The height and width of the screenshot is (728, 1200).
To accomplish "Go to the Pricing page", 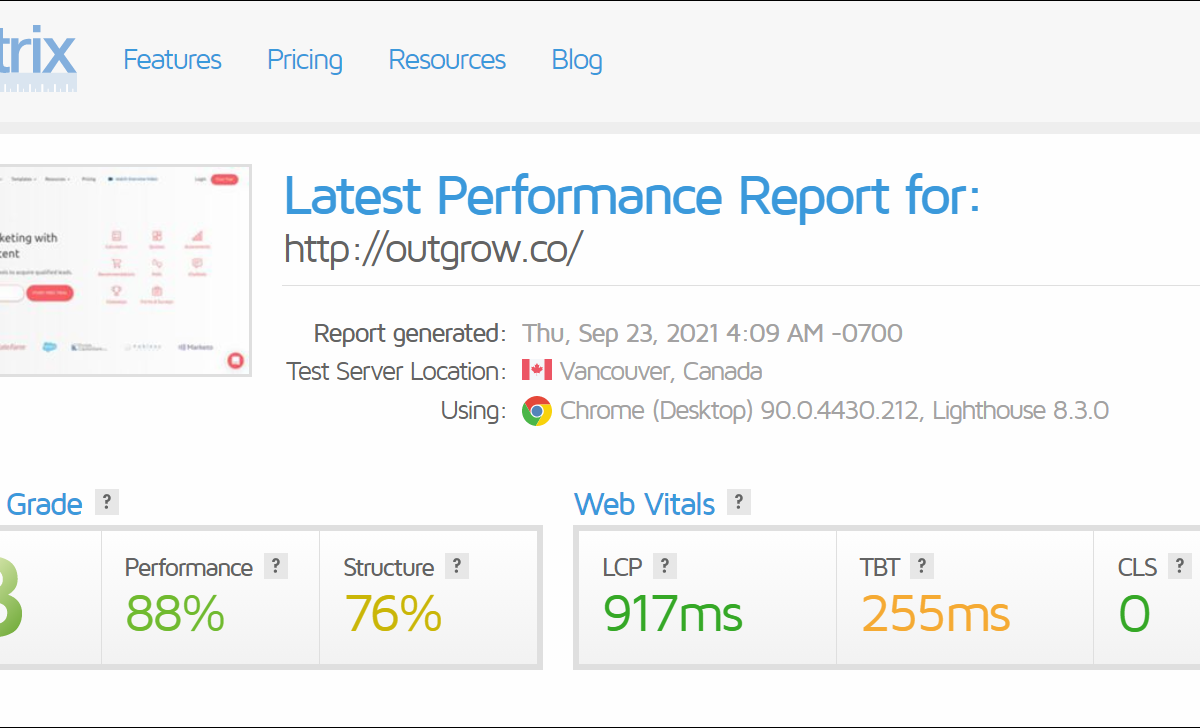I will [x=304, y=60].
